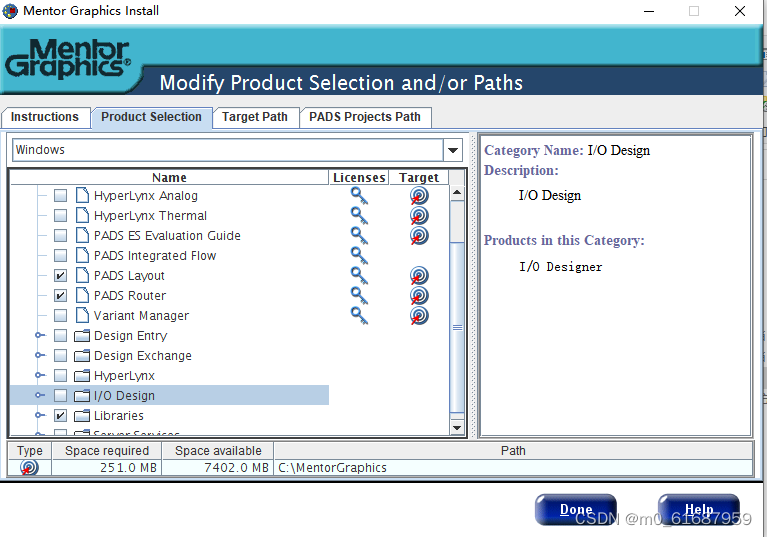Click the Mentor Graphics app icon in title bar
The height and width of the screenshot is (537, 767).
[x=10, y=11]
